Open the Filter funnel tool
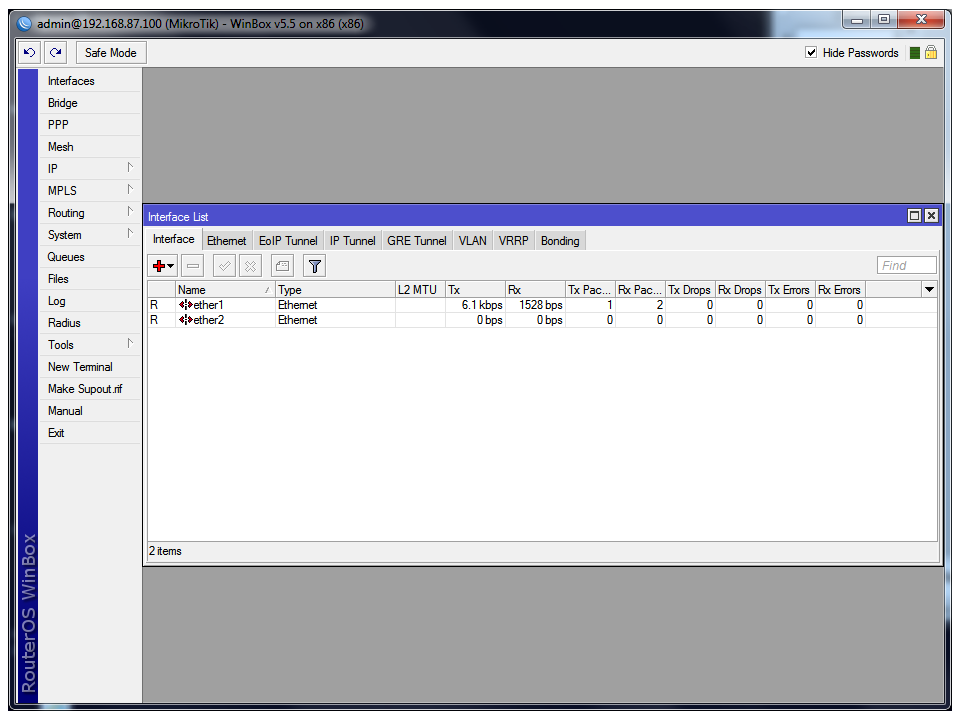Viewport: 960px width, 720px height. tap(314, 266)
